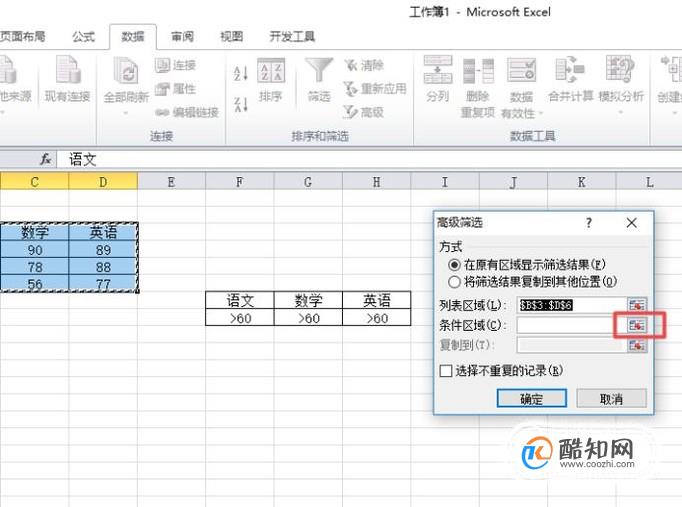Click the help question mark in dialog
This screenshot has height=507, width=682.
[x=588, y=223]
